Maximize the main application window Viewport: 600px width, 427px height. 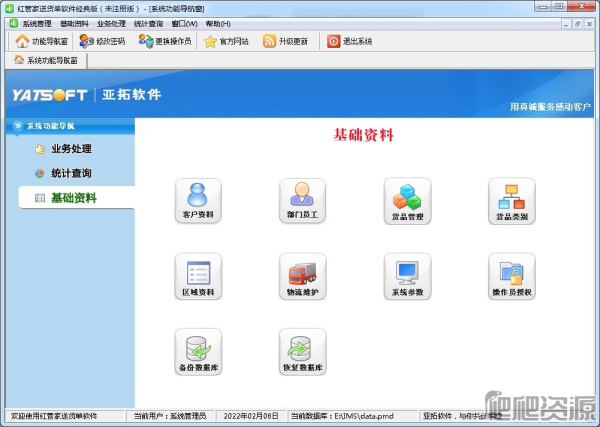(x=559, y=6)
